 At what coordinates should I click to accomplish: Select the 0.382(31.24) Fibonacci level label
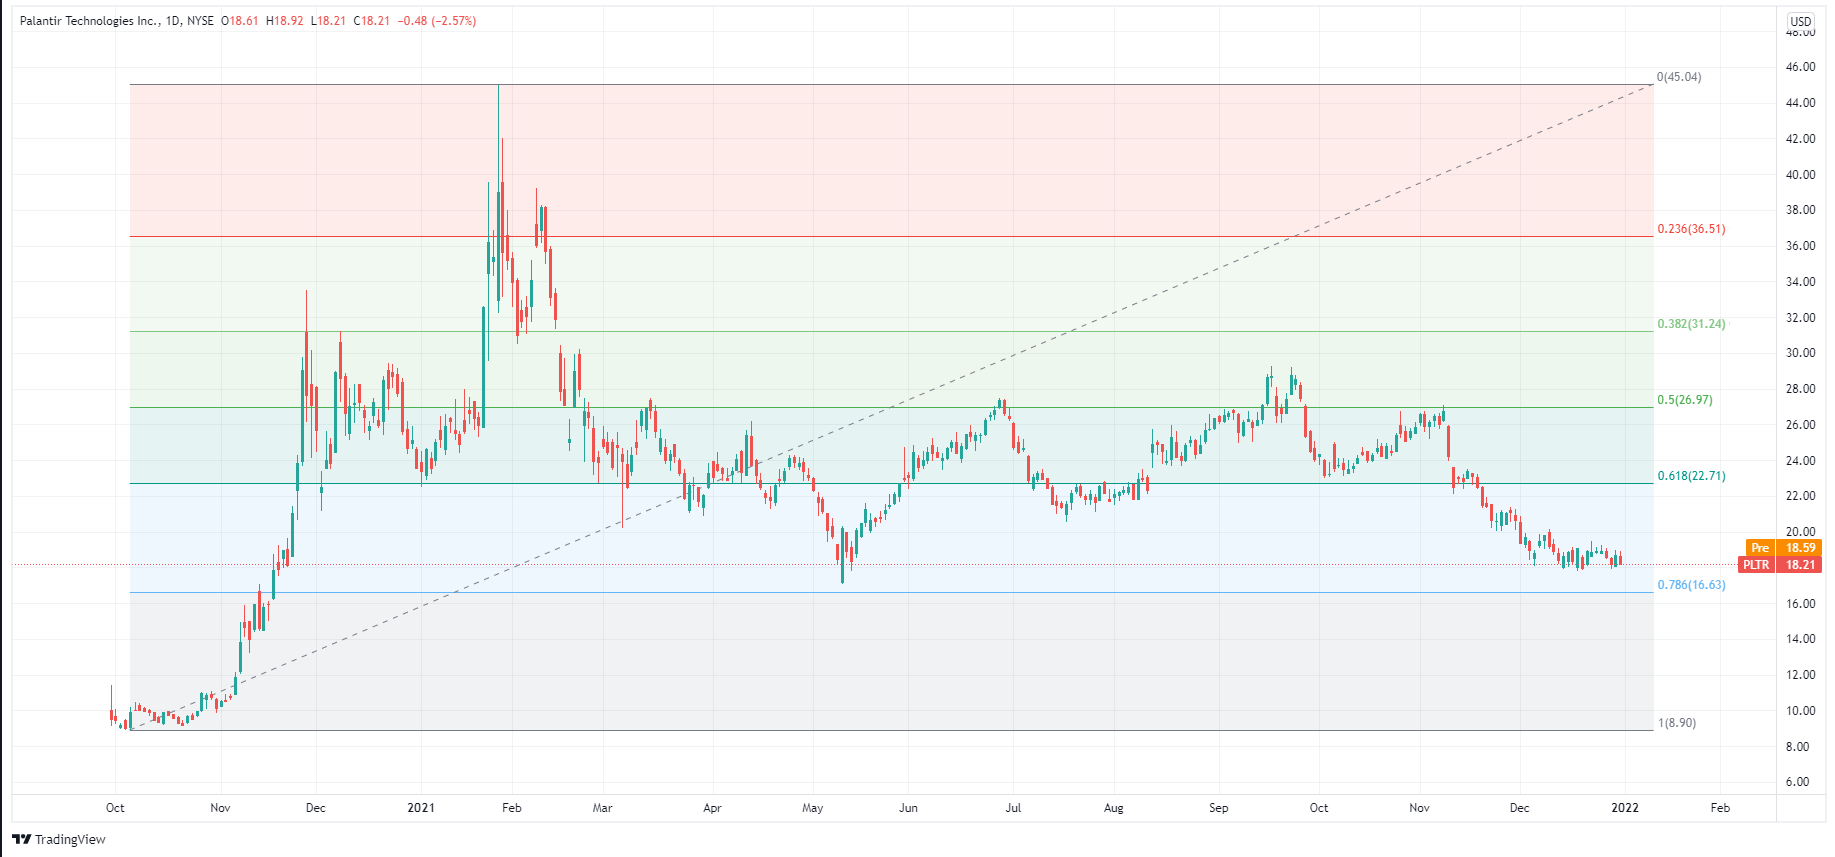tap(1691, 324)
